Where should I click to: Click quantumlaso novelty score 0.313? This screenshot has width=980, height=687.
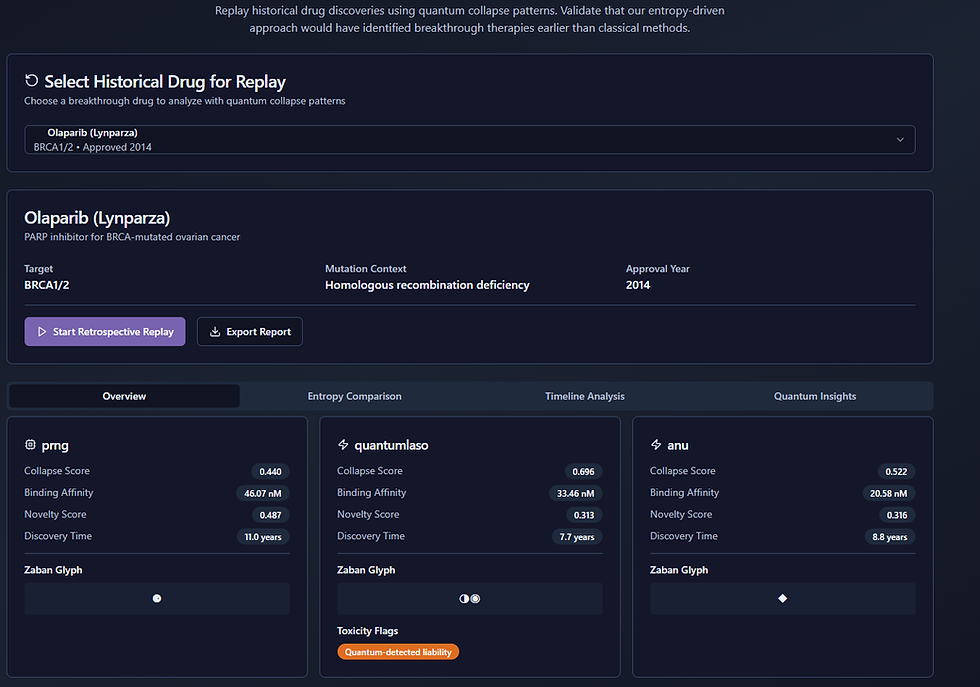coord(584,515)
